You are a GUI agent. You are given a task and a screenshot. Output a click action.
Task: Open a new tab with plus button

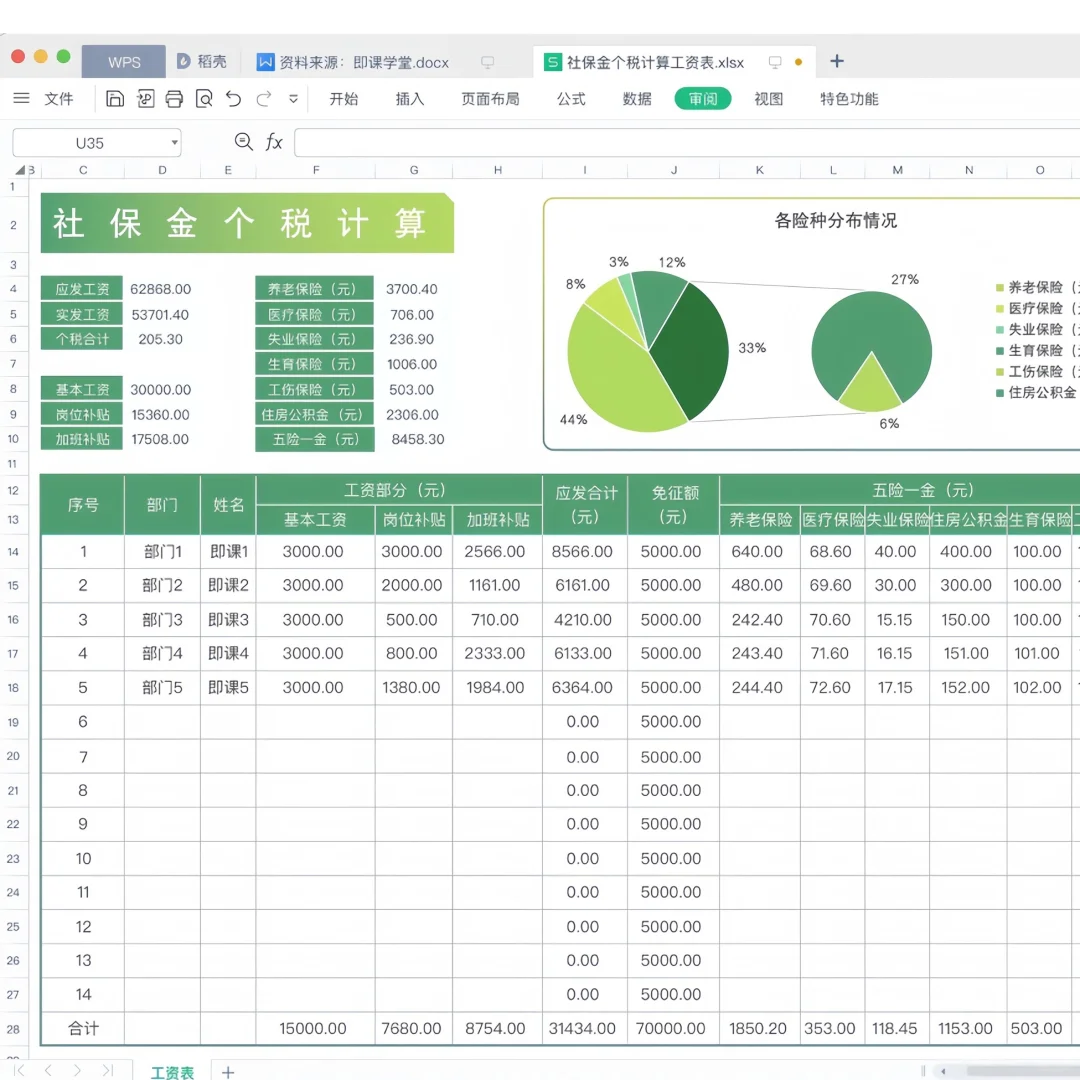click(x=837, y=61)
